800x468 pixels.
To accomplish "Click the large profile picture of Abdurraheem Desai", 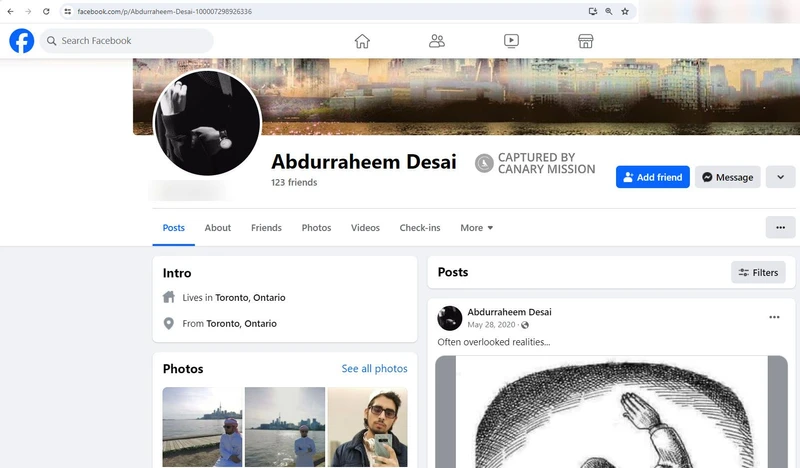I will tap(207, 122).
